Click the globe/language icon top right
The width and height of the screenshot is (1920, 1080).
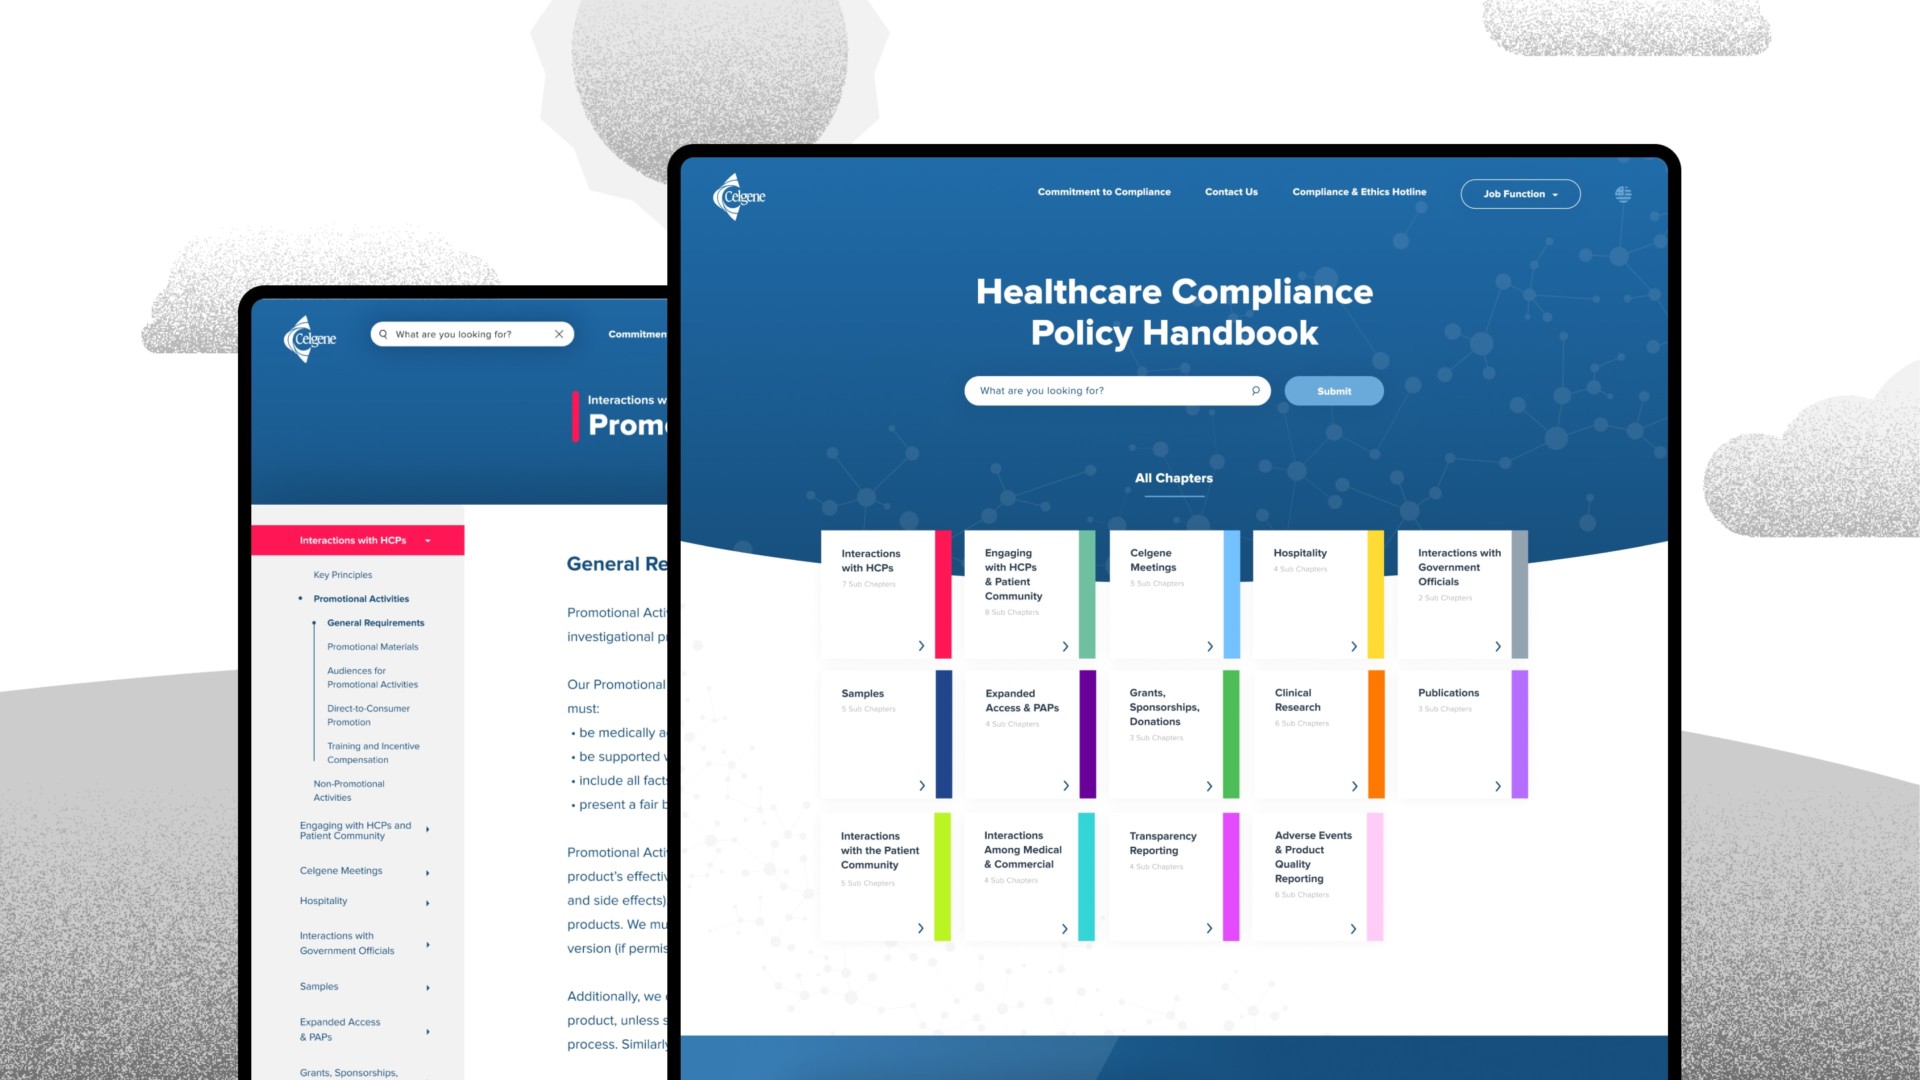click(1623, 194)
